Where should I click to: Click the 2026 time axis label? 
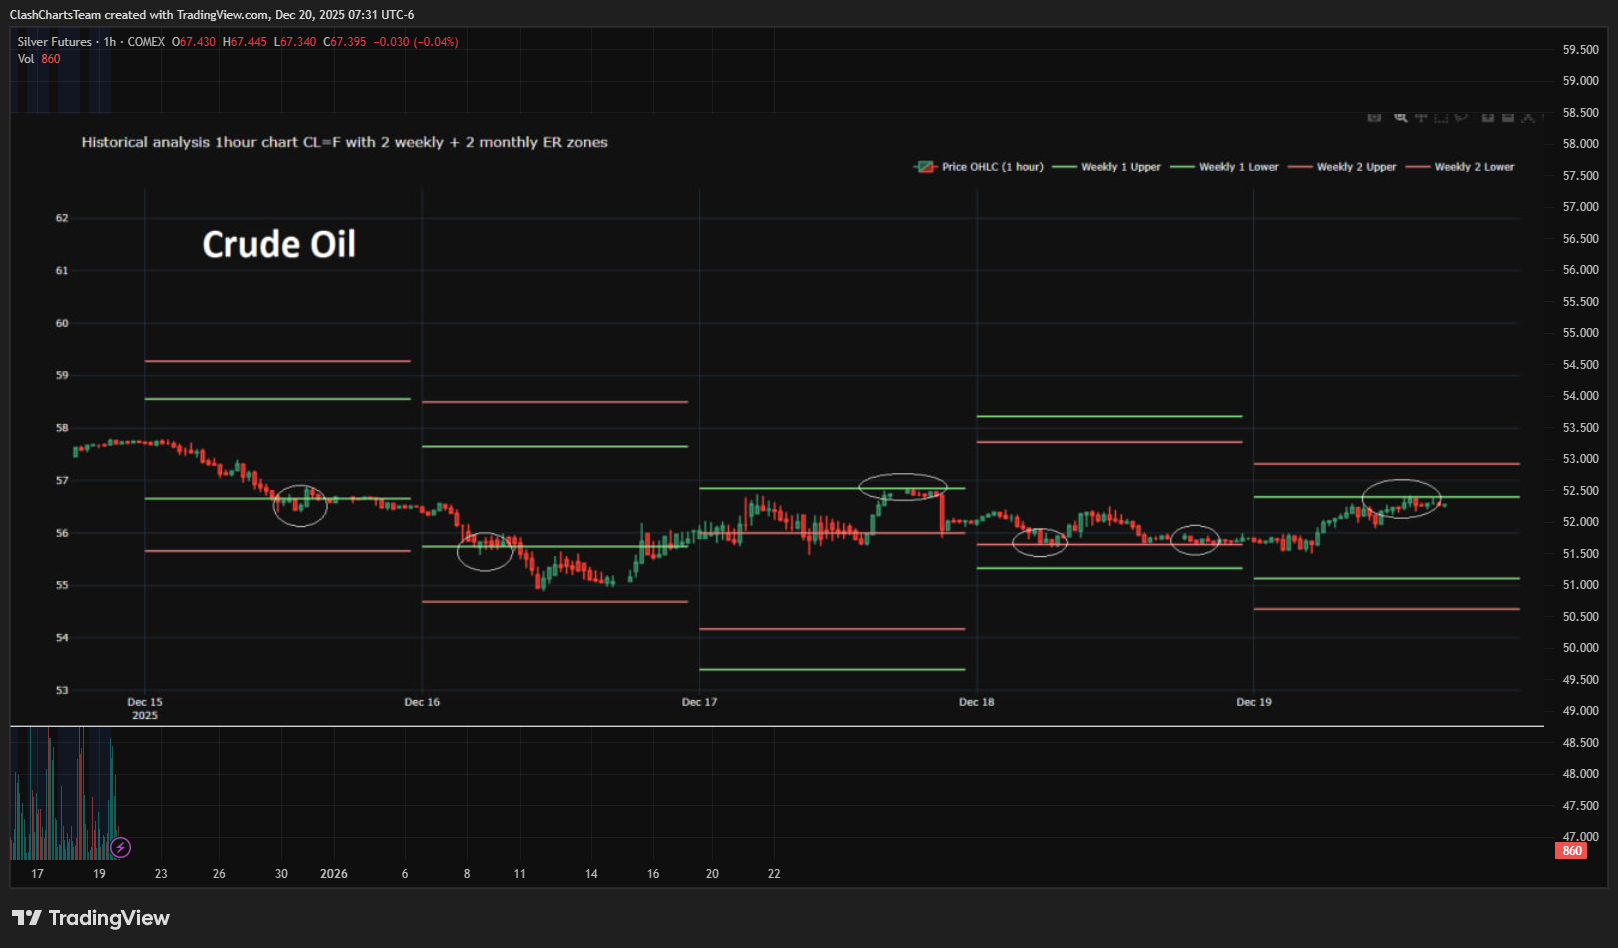click(334, 874)
